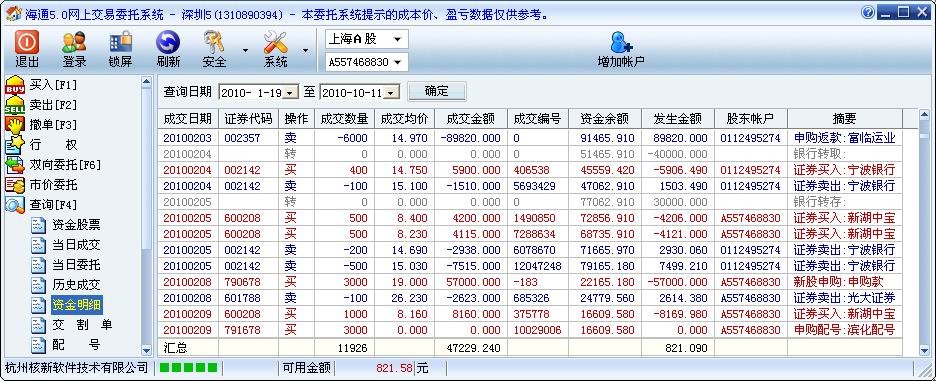Open the start date 2010-1-19 dropdown
This screenshot has height=381, width=936.
(290, 93)
